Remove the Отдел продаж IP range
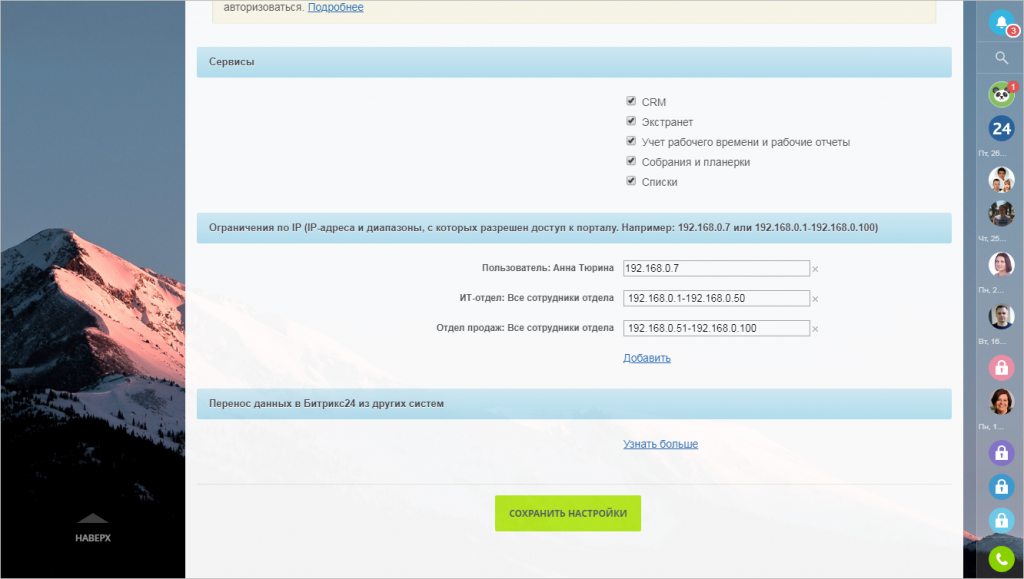The width and height of the screenshot is (1024, 579). tap(815, 329)
